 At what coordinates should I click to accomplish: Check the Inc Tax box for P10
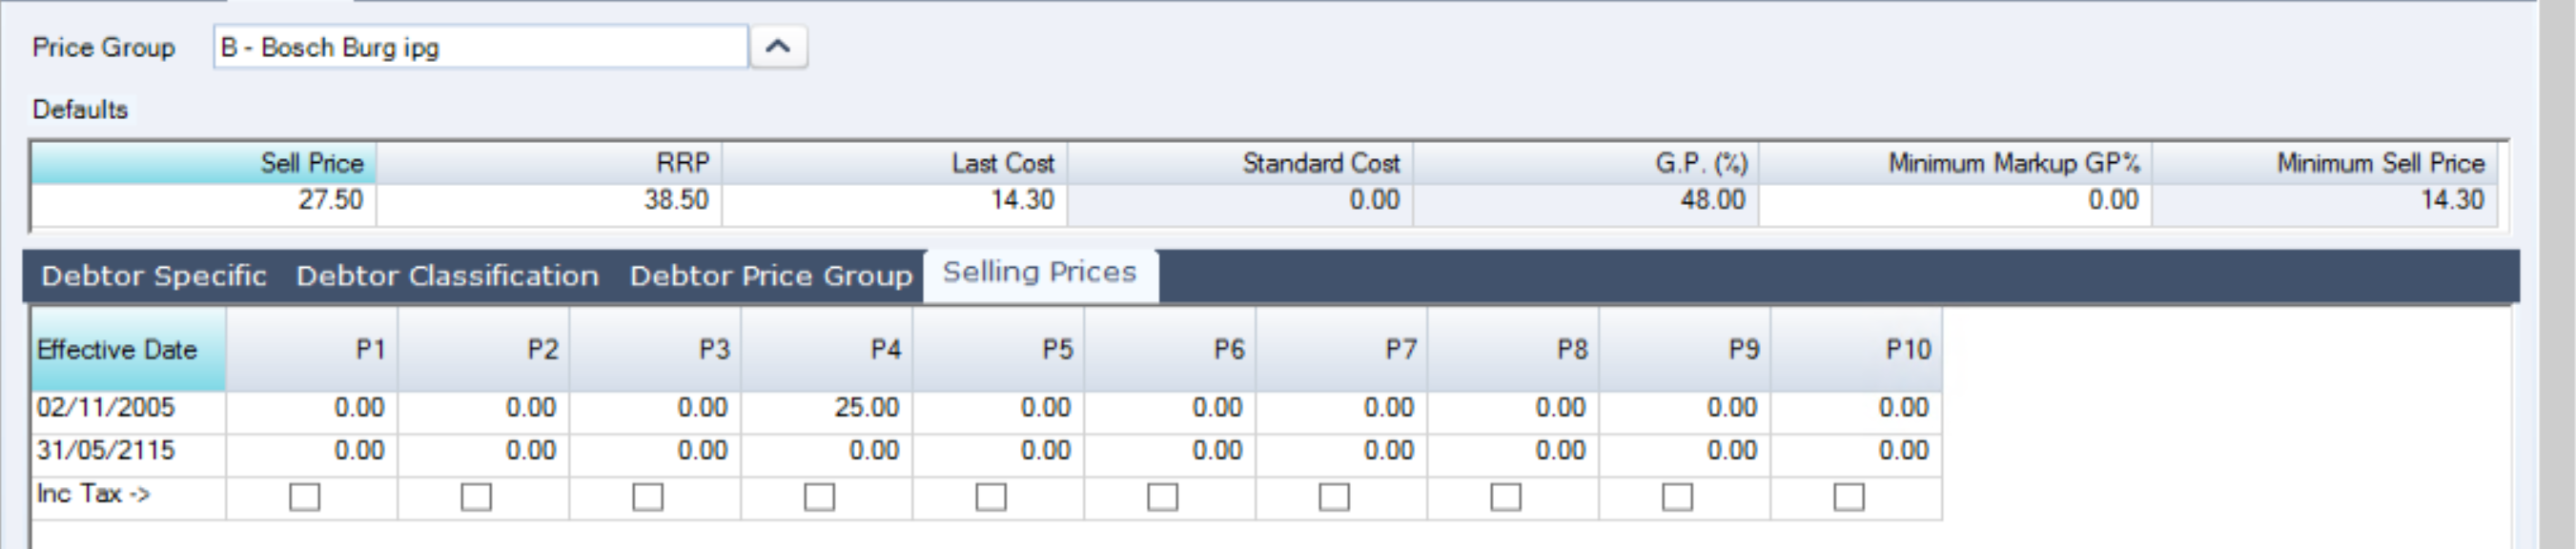(x=1848, y=497)
